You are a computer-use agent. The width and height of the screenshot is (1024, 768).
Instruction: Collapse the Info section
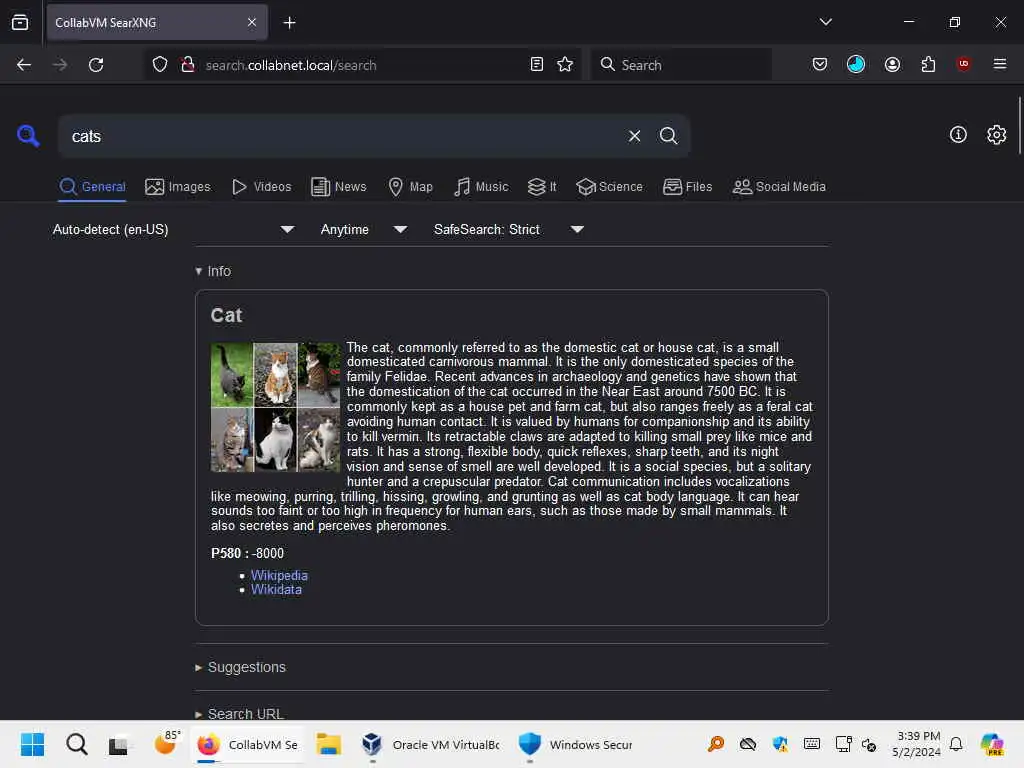(213, 271)
